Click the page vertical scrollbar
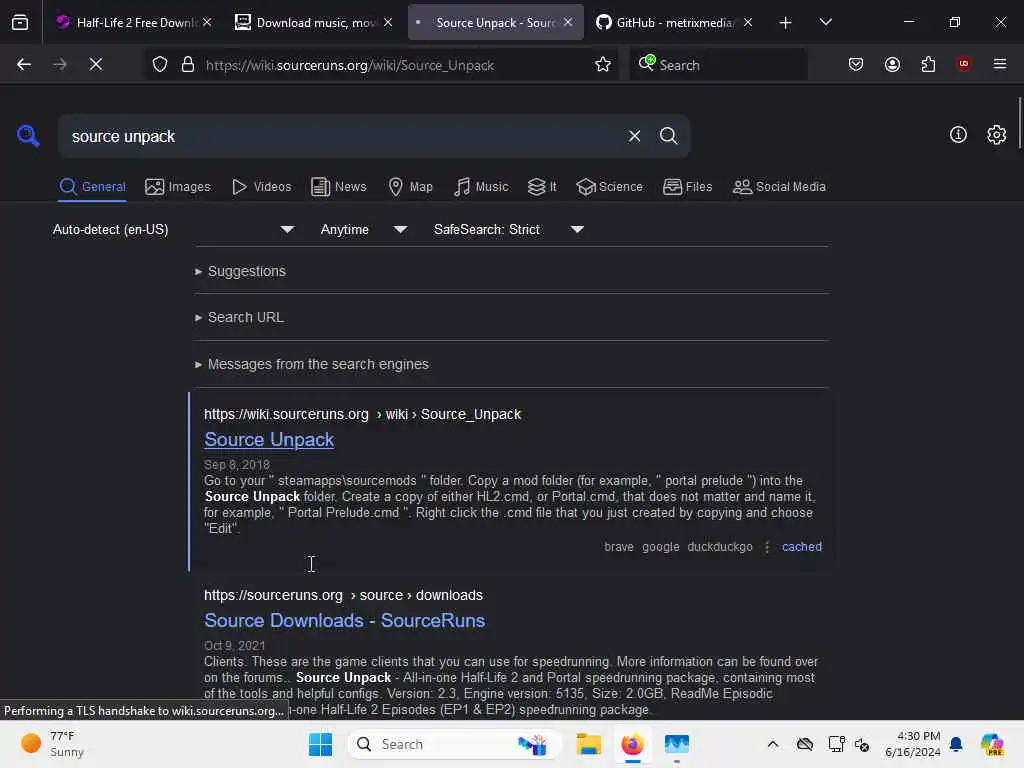The image size is (1024, 768). click(x=1019, y=124)
